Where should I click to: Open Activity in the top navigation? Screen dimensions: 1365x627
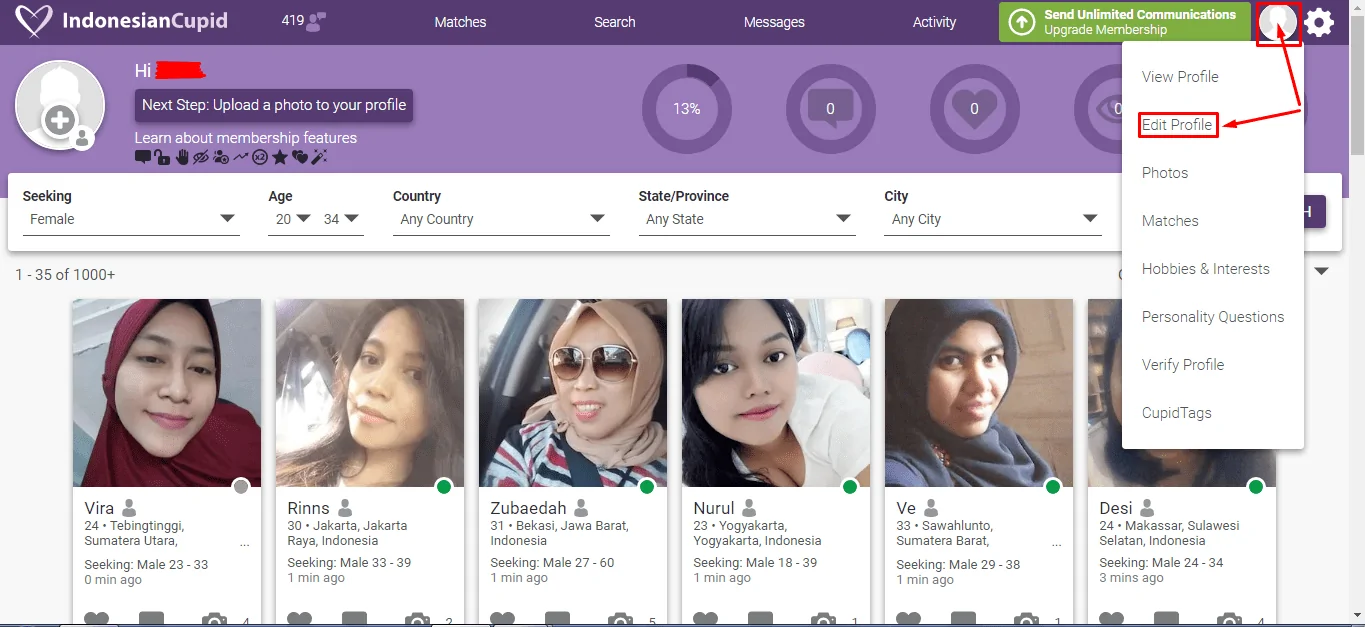point(935,22)
